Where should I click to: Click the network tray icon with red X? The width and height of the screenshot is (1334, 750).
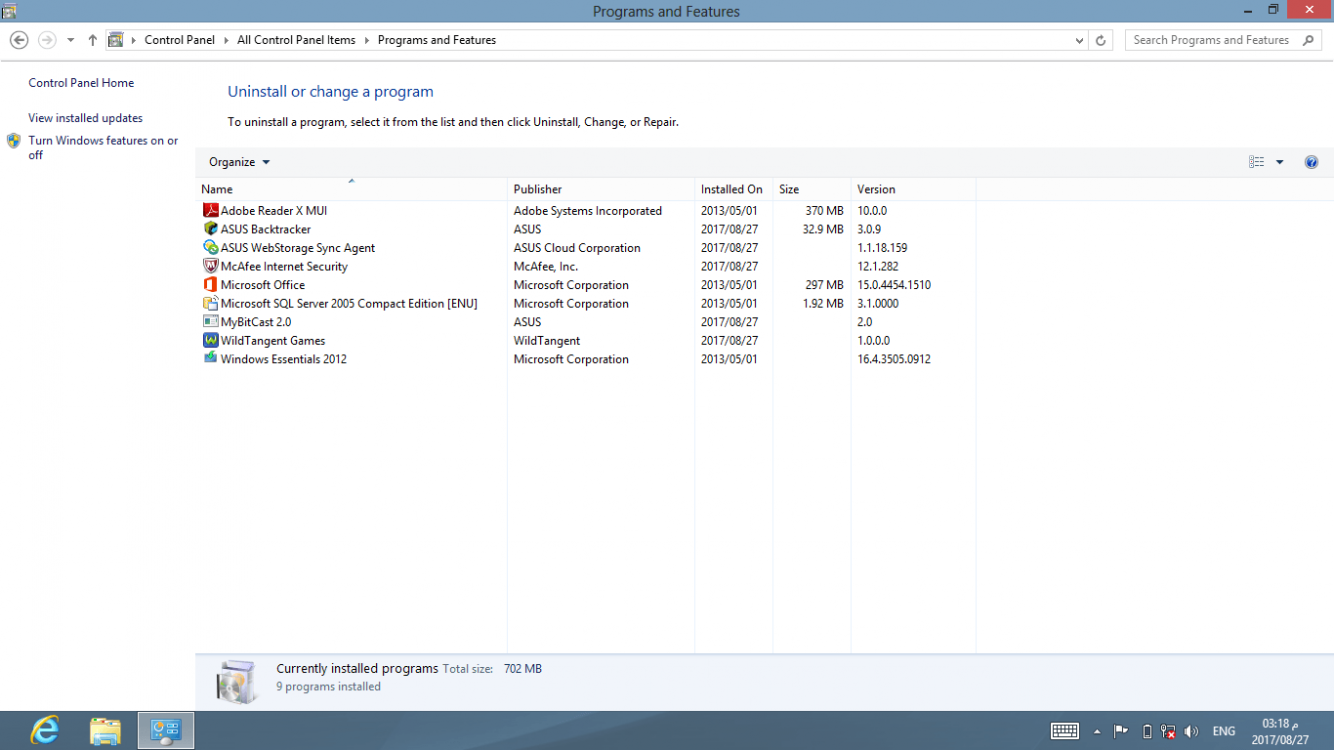pos(1168,731)
